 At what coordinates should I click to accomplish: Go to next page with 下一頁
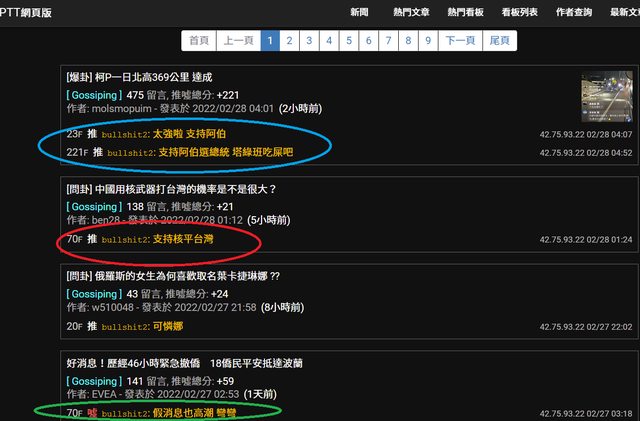pyautogui.click(x=460, y=41)
